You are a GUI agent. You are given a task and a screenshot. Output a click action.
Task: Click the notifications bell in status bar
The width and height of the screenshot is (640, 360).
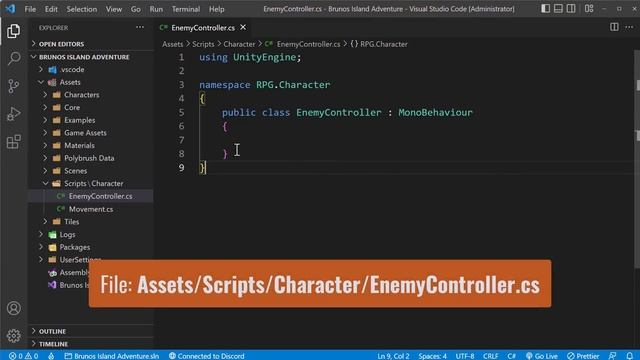click(x=629, y=356)
